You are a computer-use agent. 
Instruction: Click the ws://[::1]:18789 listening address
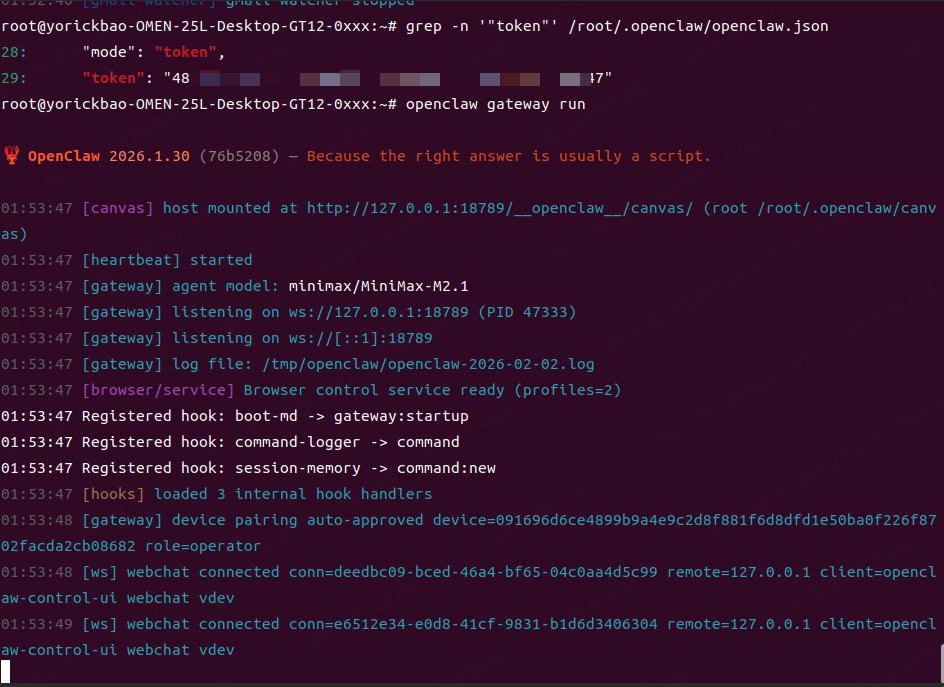click(361, 338)
